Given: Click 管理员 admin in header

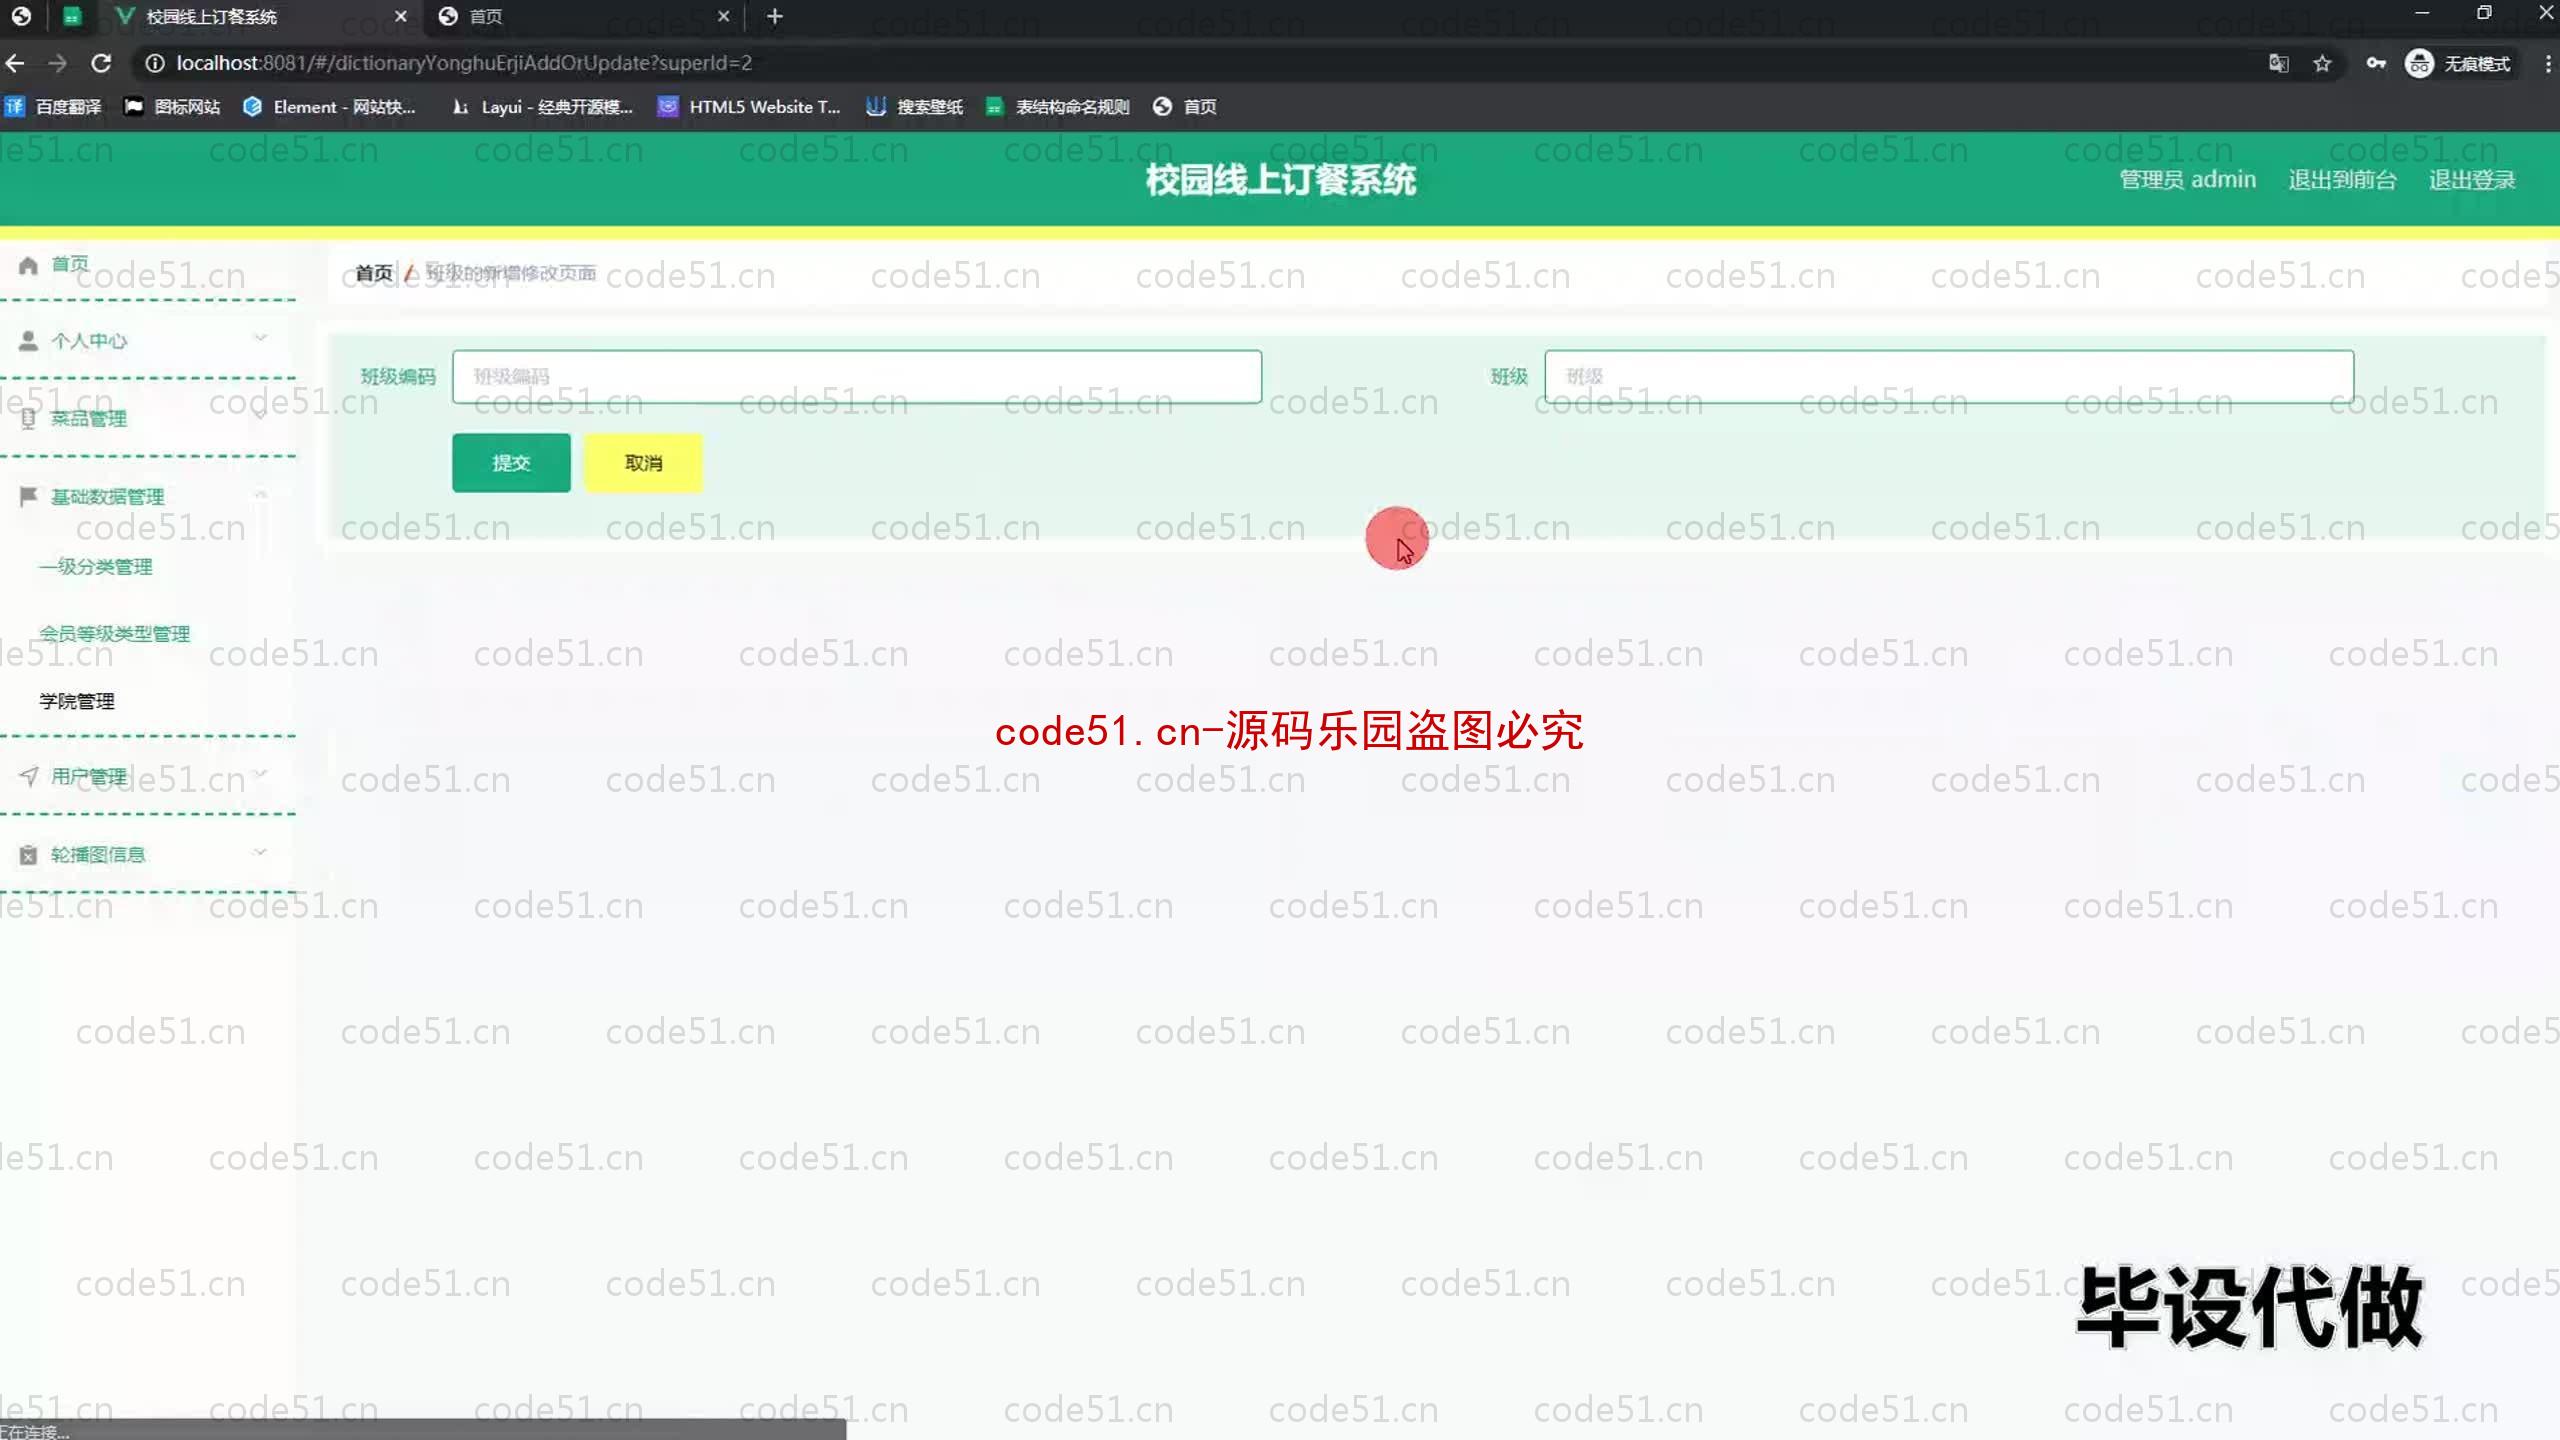Looking at the screenshot, I should 2188,180.
